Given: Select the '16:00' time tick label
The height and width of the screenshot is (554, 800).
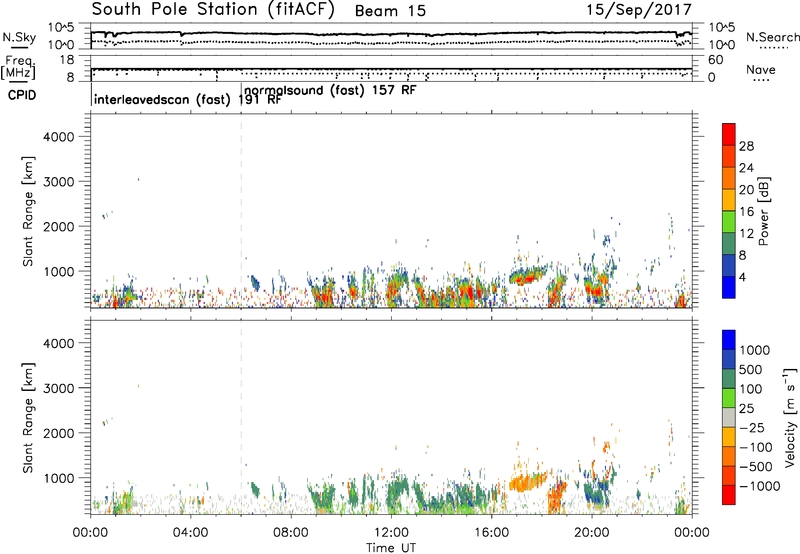Looking at the screenshot, I should 491,533.
